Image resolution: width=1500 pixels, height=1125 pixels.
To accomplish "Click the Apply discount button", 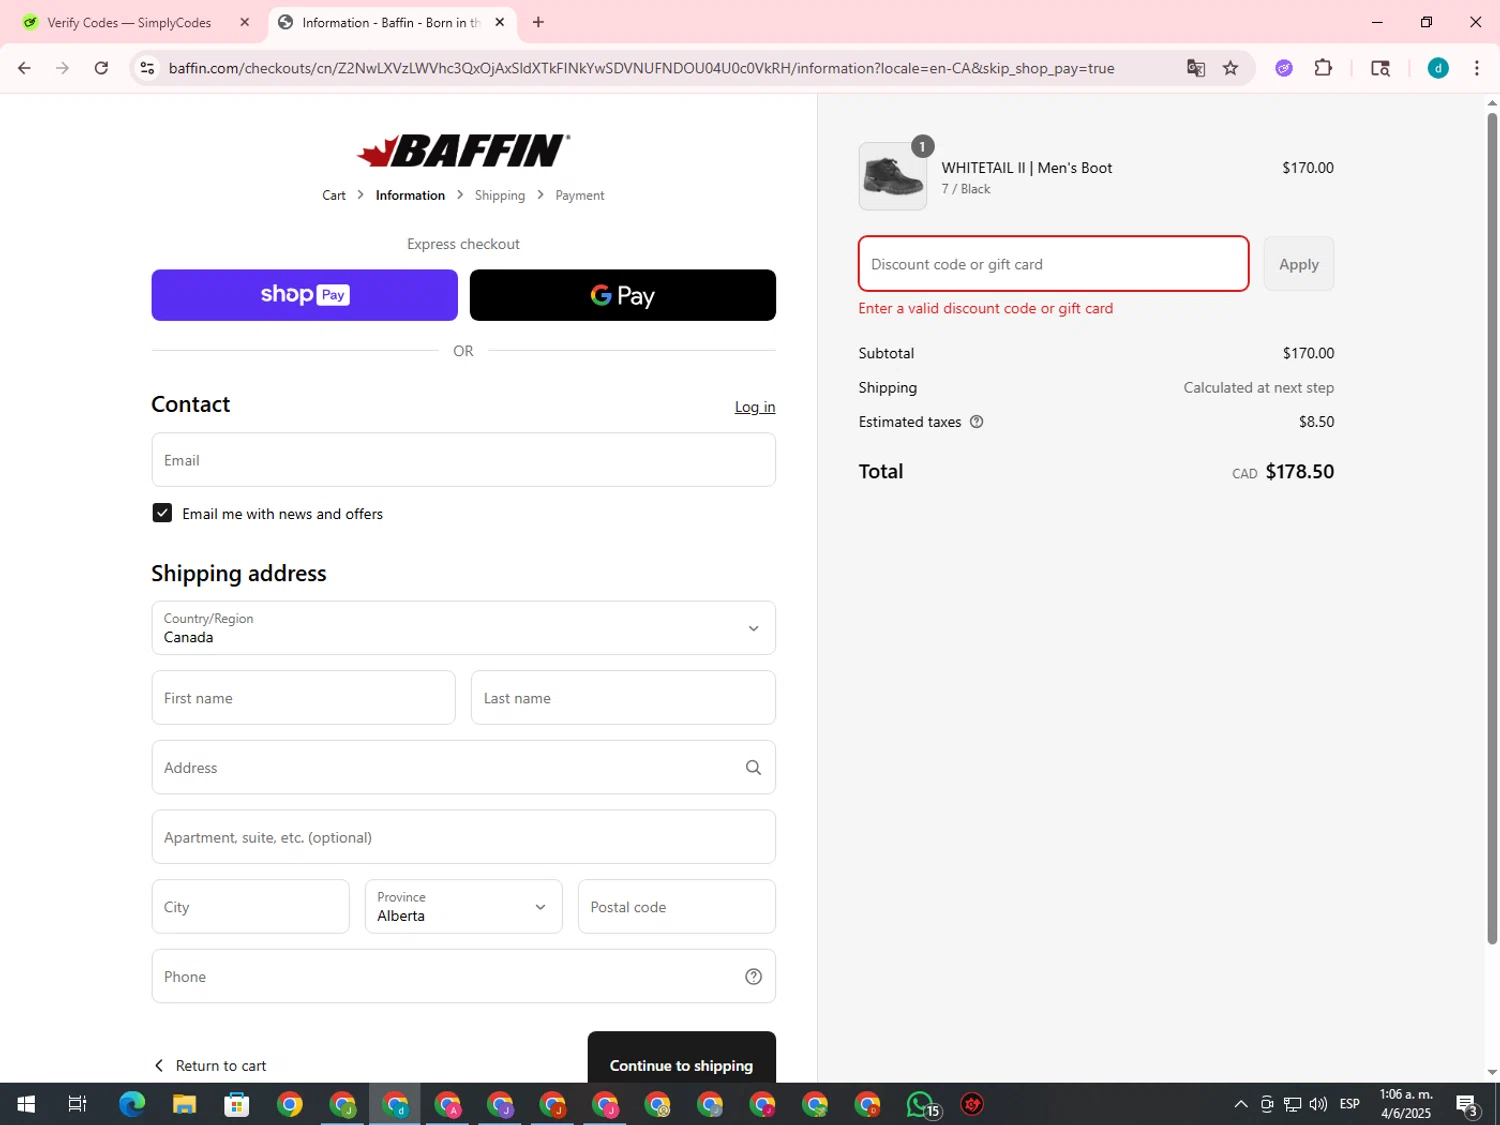I will [x=1298, y=264].
